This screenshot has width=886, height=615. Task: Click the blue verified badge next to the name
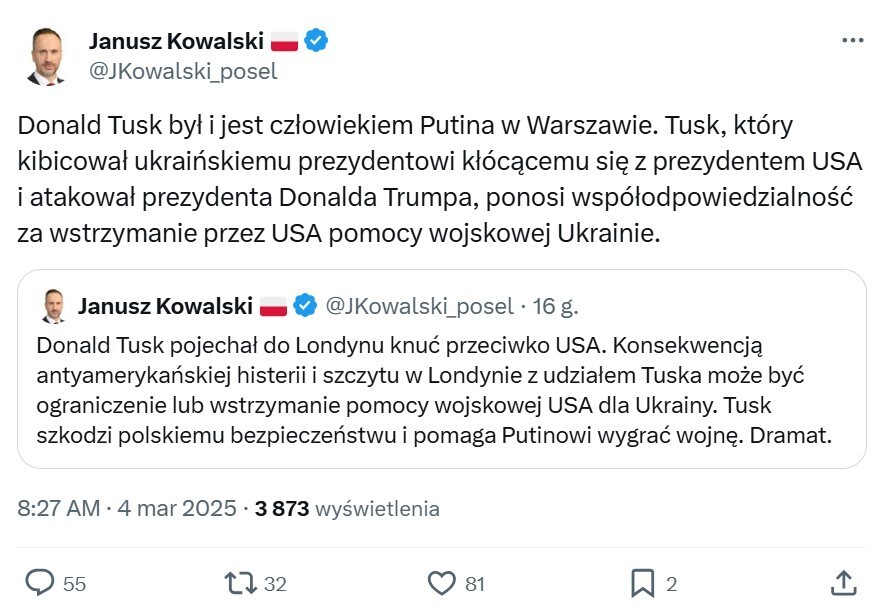(x=317, y=41)
